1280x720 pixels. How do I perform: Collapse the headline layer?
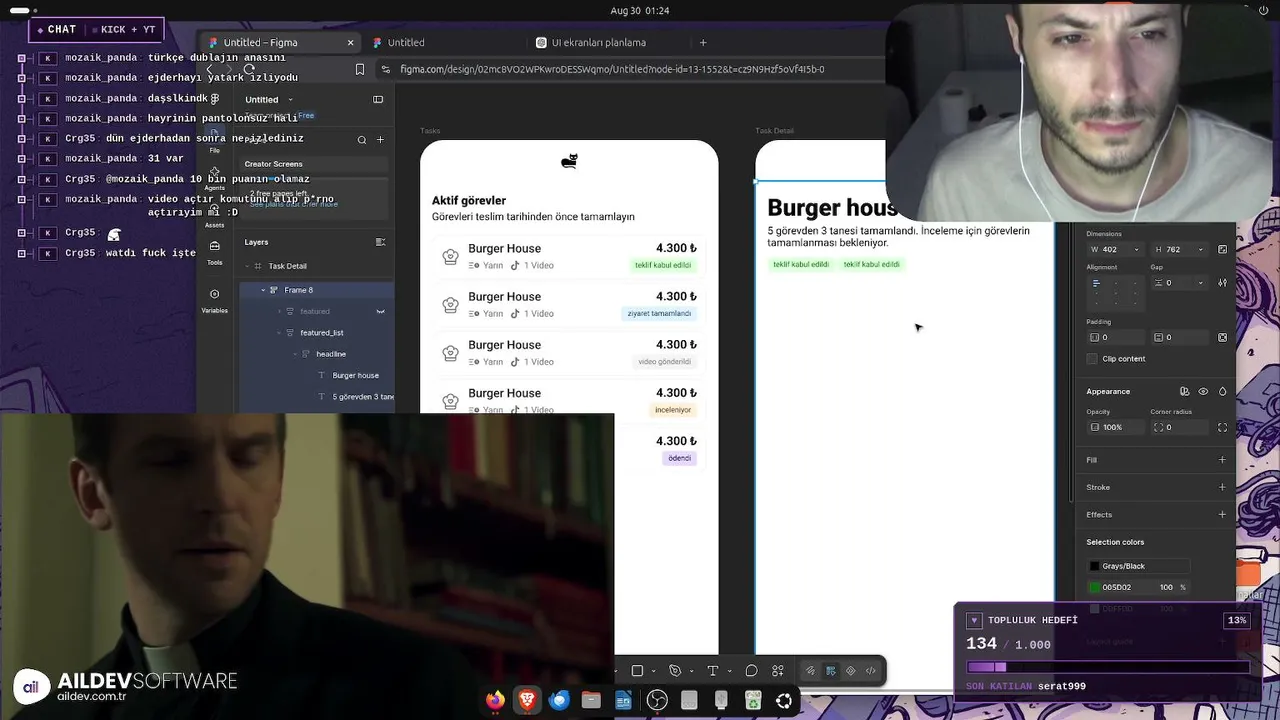(295, 354)
